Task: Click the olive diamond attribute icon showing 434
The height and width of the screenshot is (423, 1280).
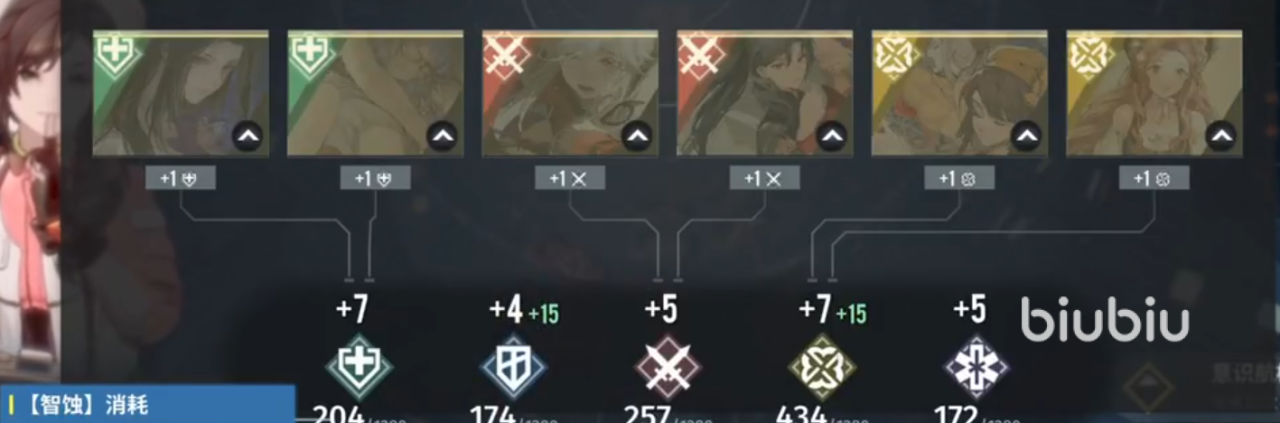Action: pos(821,366)
